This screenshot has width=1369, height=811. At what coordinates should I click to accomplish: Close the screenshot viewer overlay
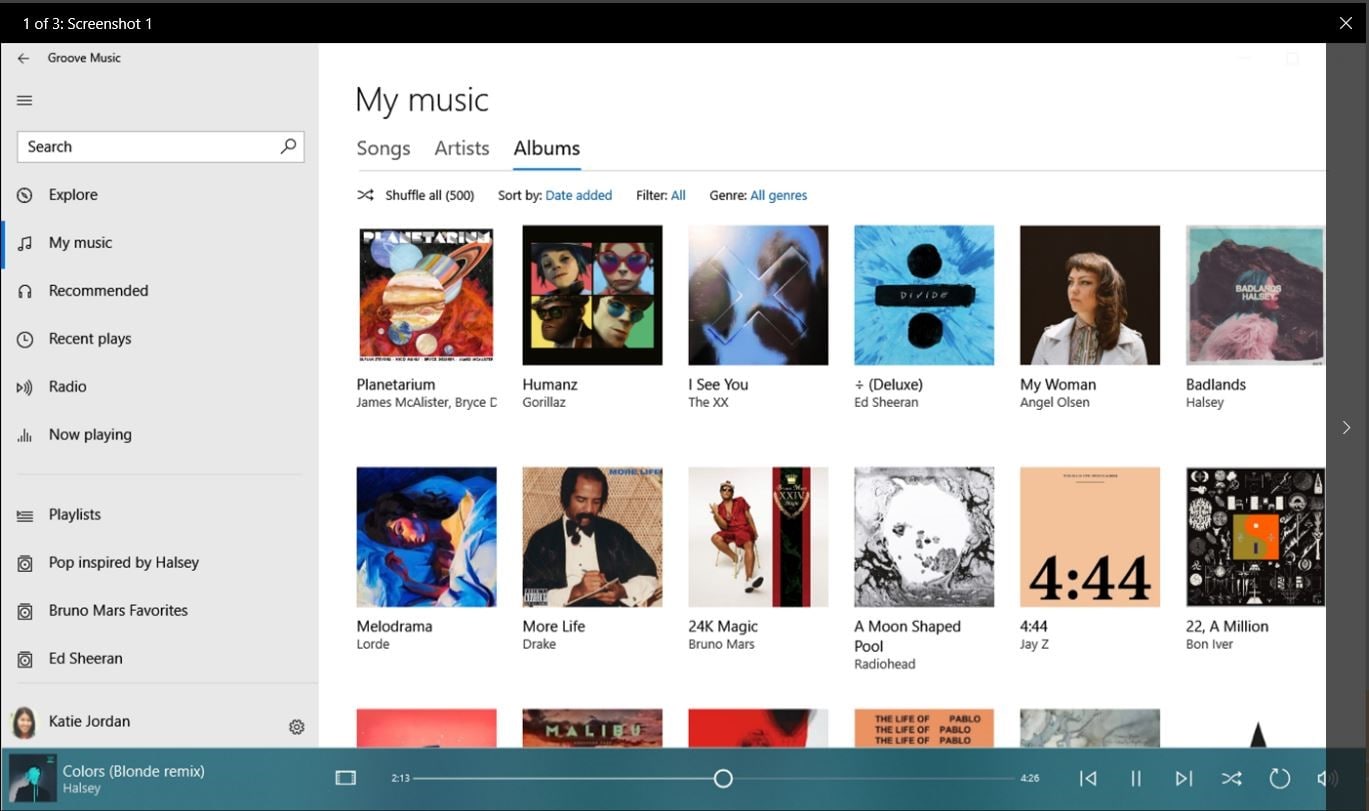click(x=1346, y=23)
